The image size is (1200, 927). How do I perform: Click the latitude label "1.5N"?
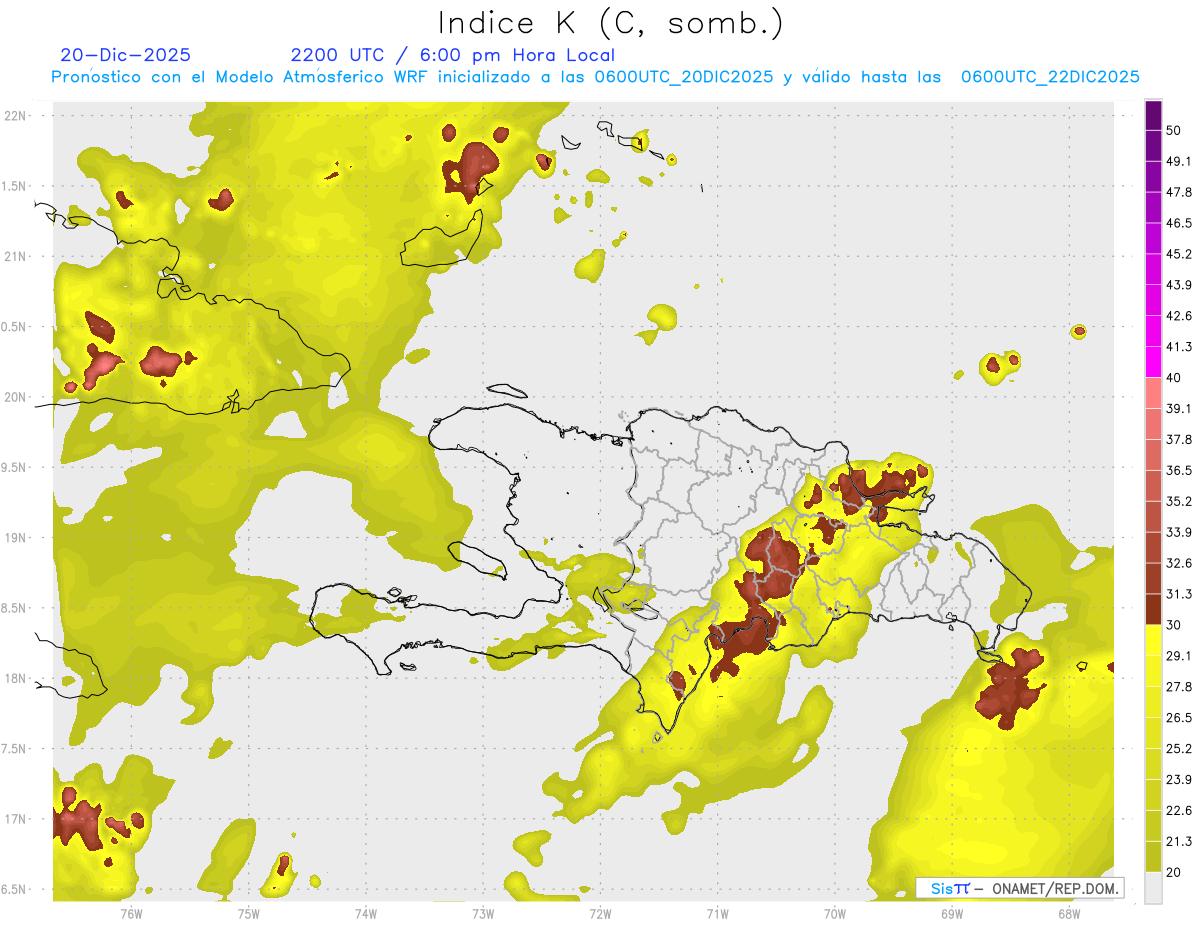coord(15,187)
